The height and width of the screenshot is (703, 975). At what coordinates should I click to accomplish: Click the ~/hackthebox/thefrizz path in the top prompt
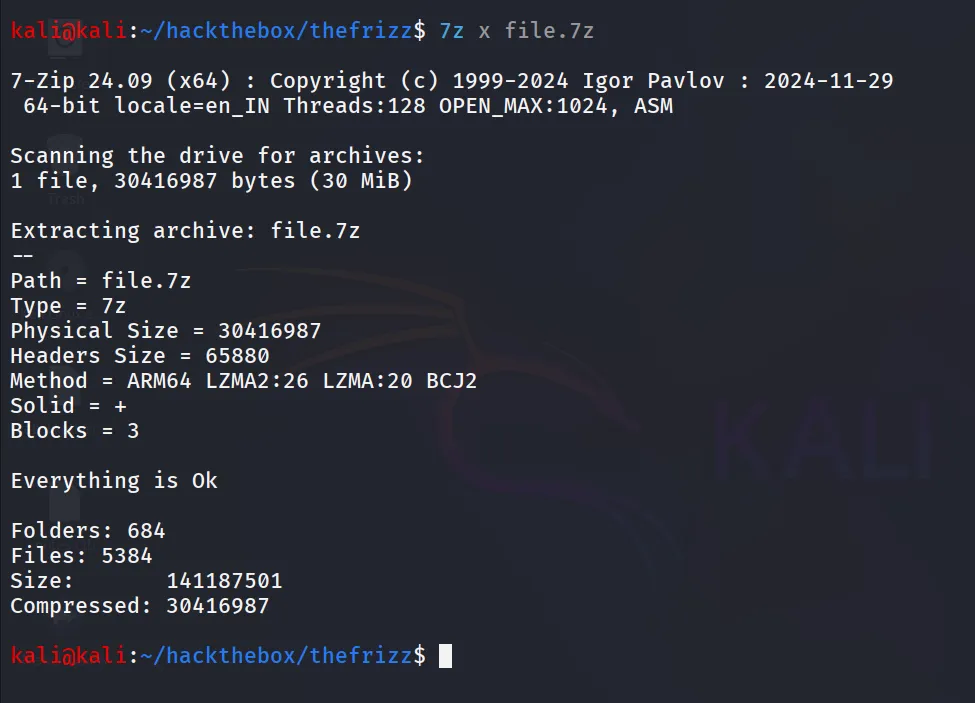coord(277,30)
